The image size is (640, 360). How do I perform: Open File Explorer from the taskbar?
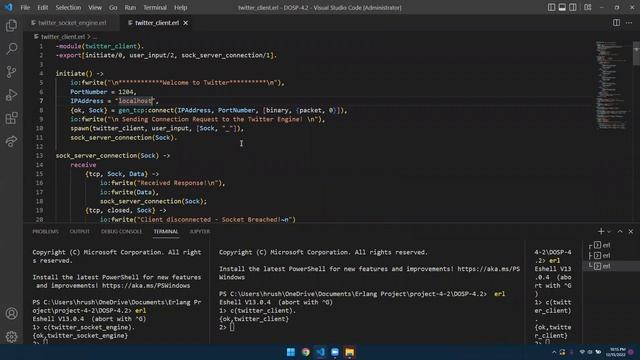tap(349, 352)
